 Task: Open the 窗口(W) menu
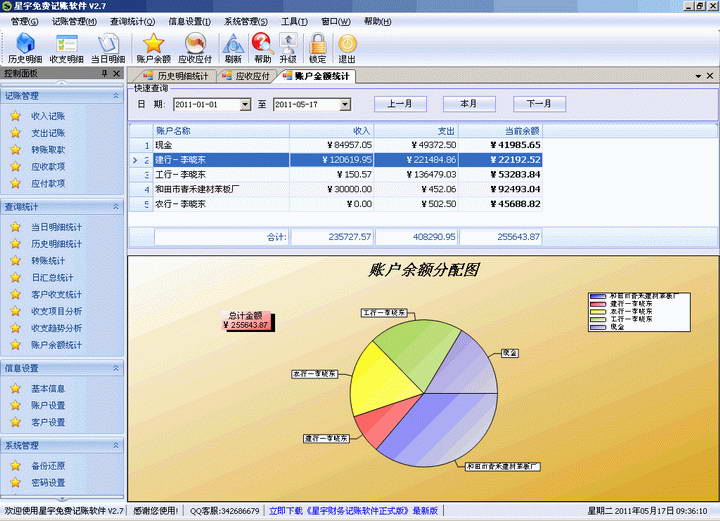click(x=336, y=21)
